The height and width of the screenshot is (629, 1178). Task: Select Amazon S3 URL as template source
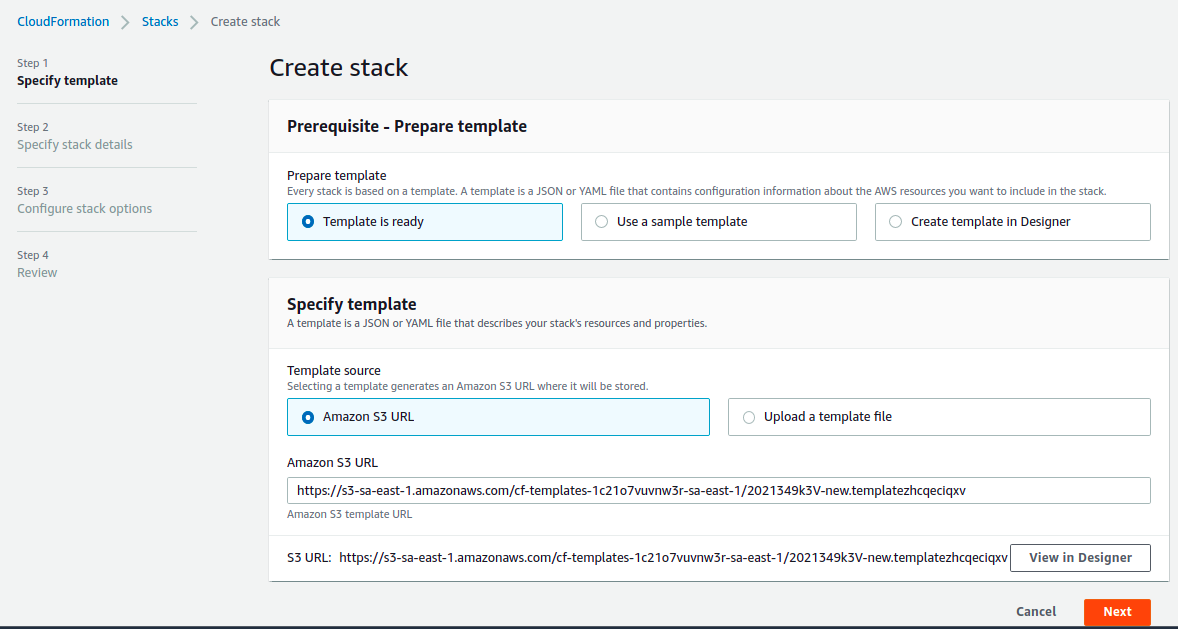(498, 416)
